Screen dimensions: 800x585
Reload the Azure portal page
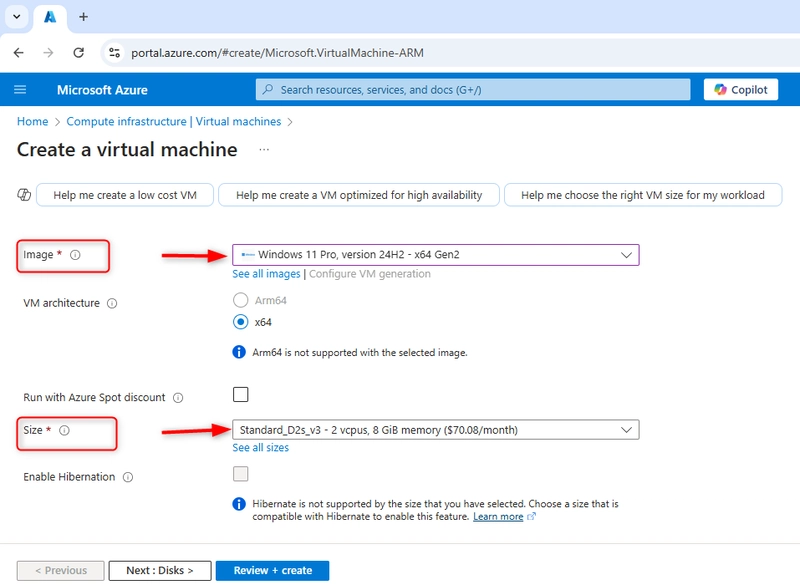[x=79, y=53]
